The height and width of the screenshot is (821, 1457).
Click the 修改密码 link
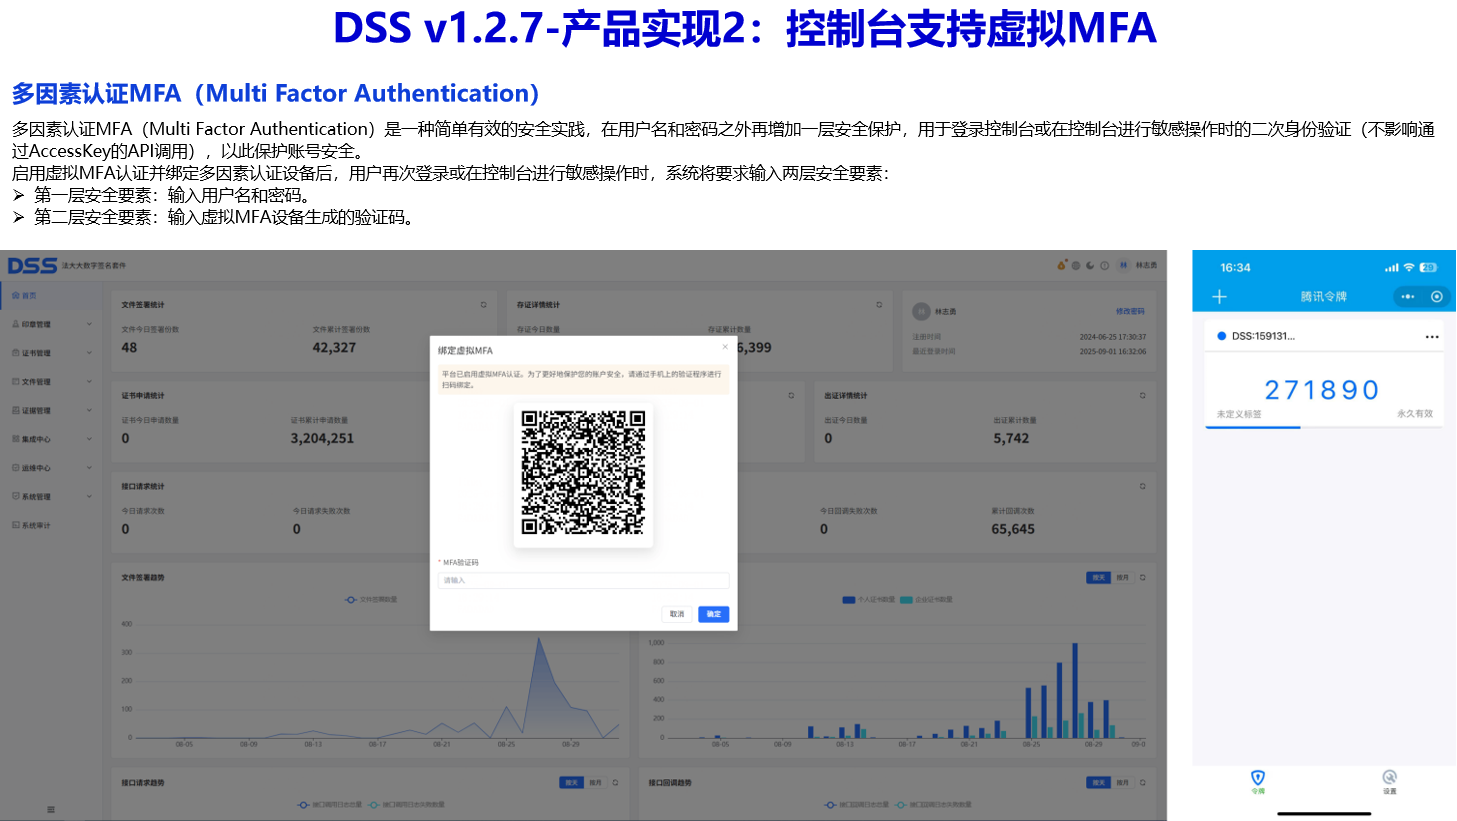tap(1130, 312)
